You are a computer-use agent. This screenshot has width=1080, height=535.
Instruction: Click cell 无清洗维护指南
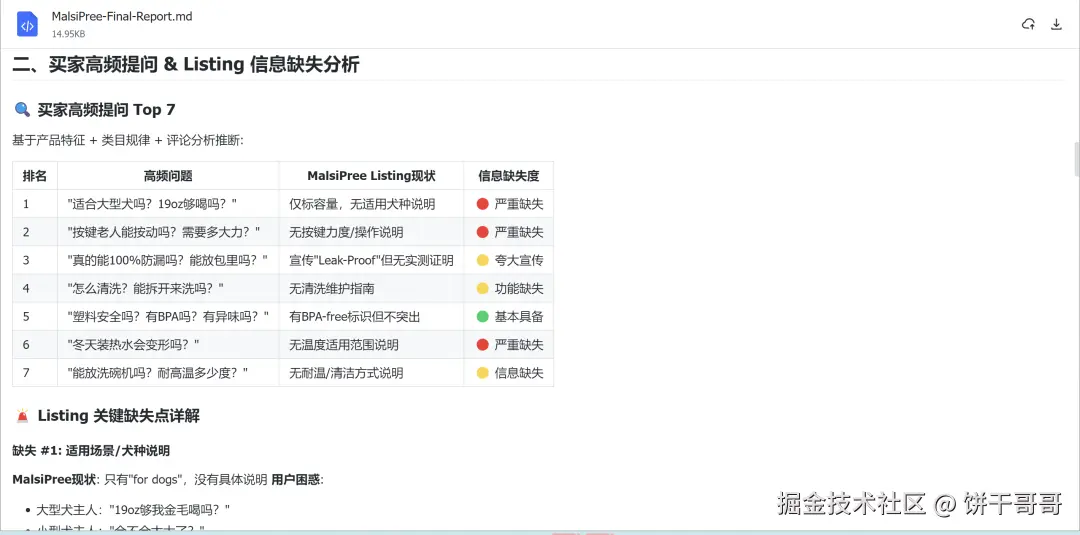click(x=331, y=289)
